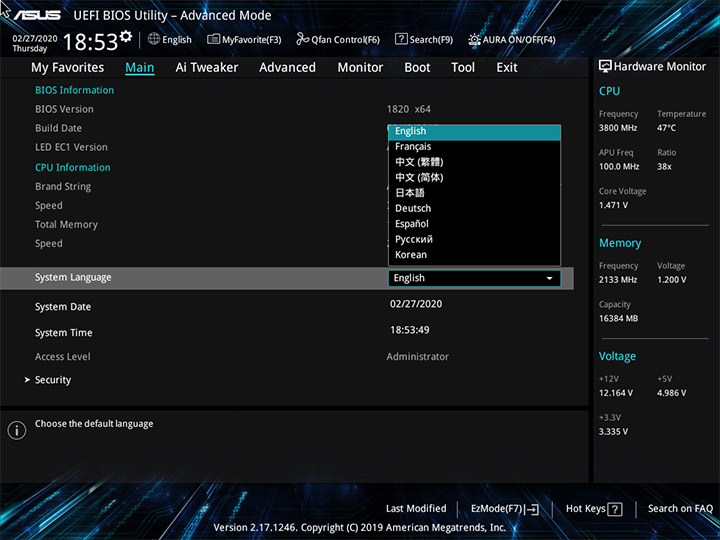Select Korean language option
The width and height of the screenshot is (720, 540).
click(474, 255)
